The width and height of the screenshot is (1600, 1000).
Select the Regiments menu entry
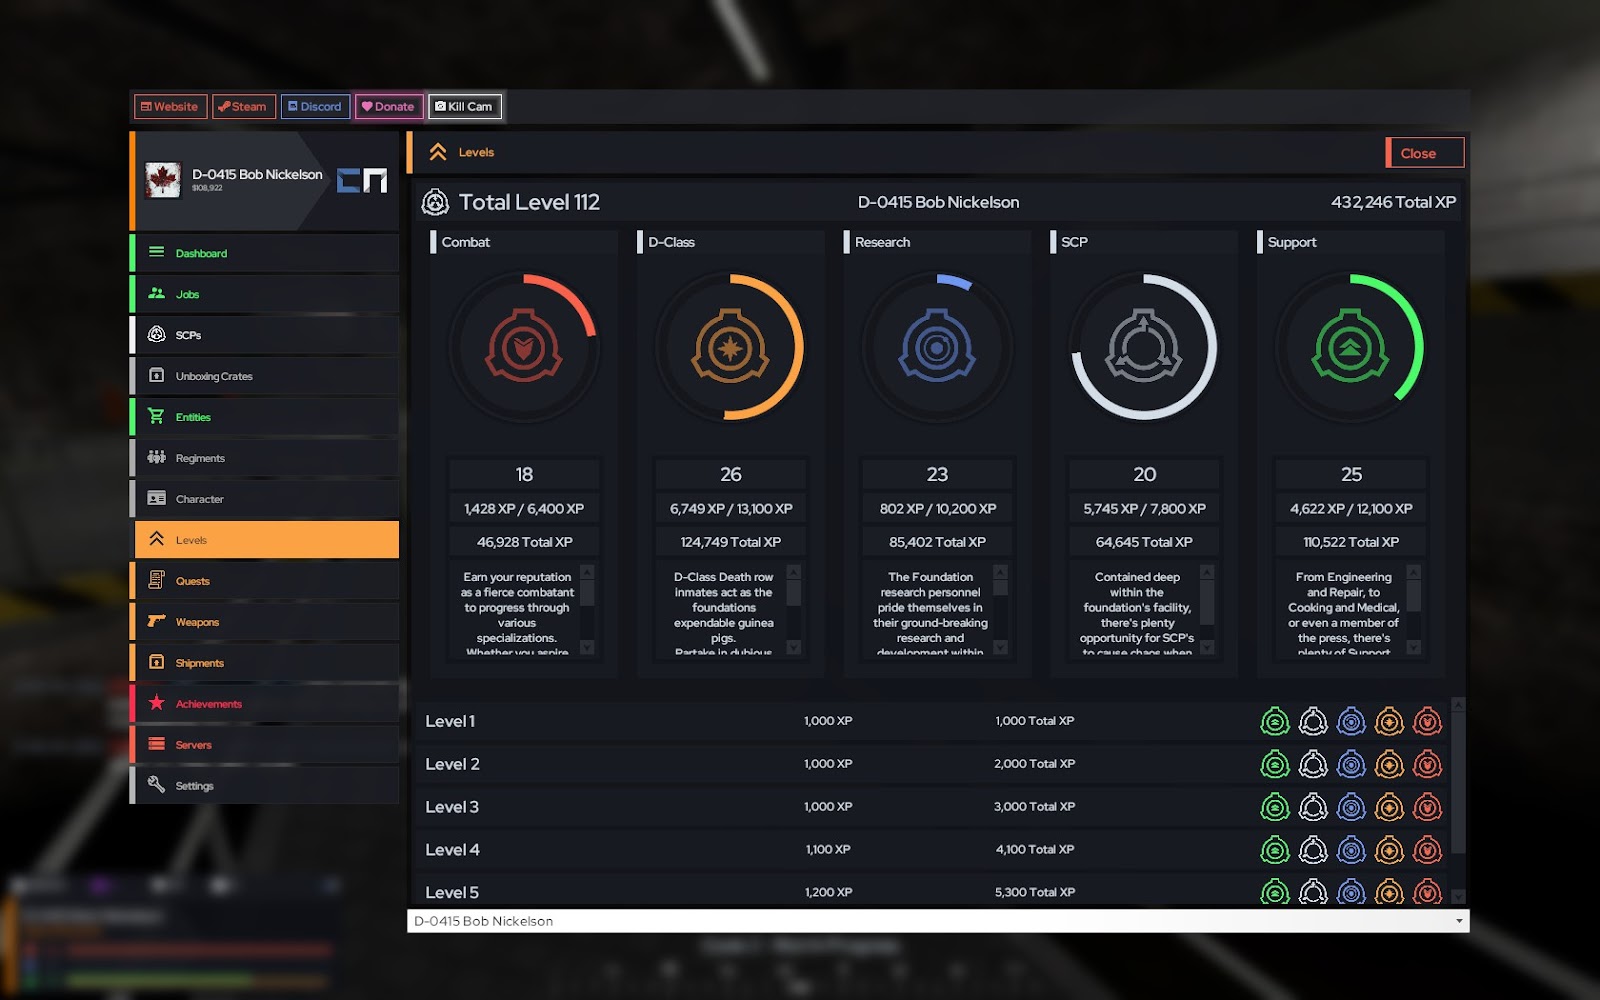[266, 458]
